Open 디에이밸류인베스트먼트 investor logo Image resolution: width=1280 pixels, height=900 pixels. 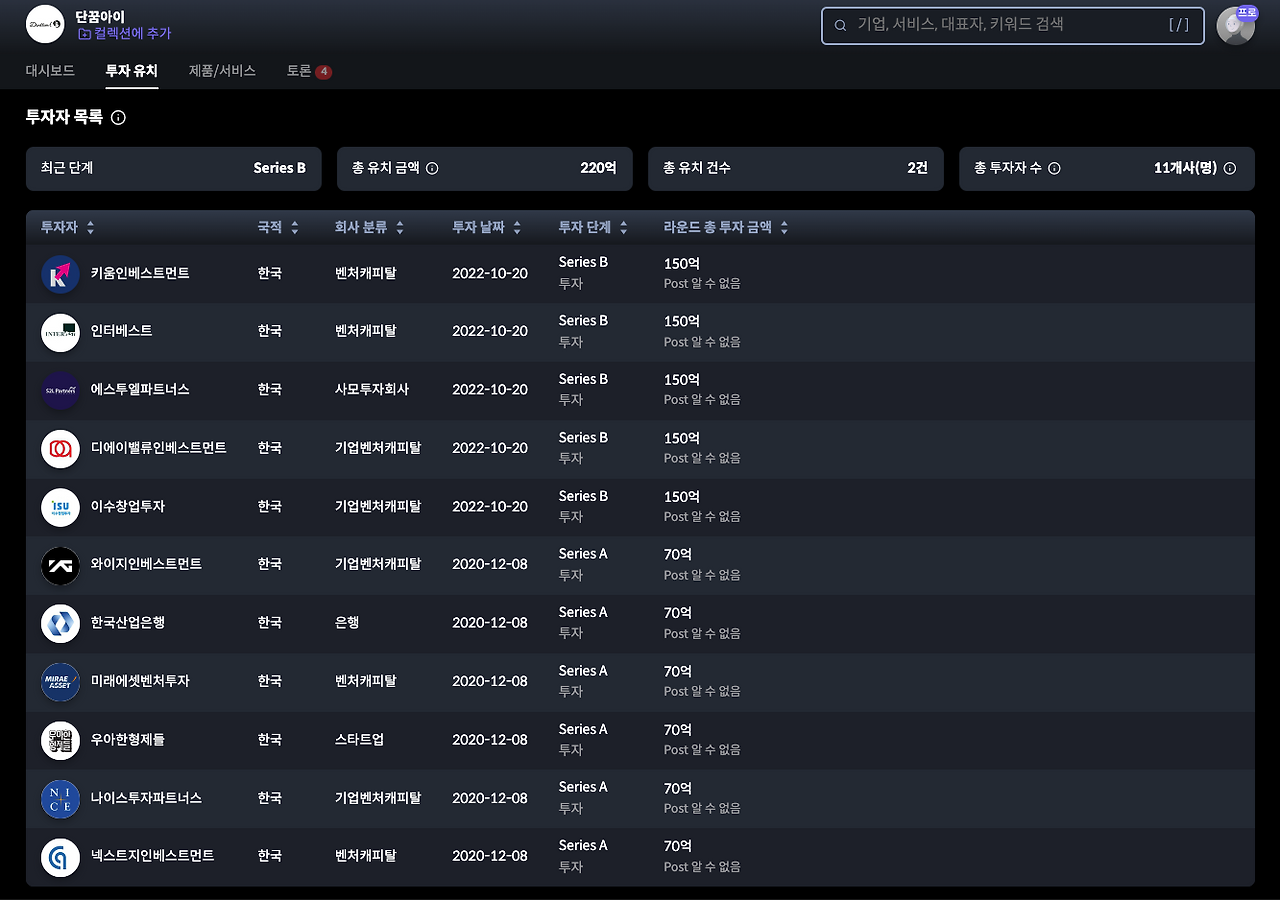pos(60,449)
